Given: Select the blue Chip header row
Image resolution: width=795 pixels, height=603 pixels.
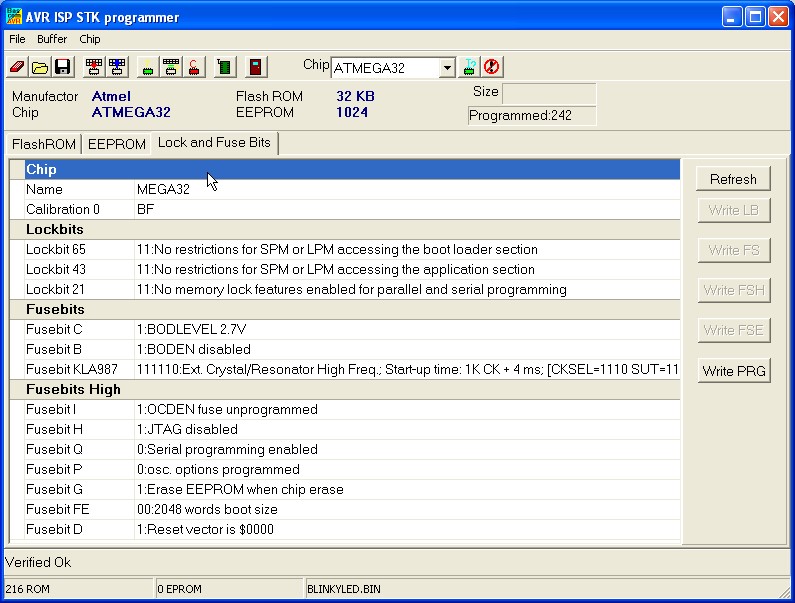Looking at the screenshot, I should tap(352, 169).
